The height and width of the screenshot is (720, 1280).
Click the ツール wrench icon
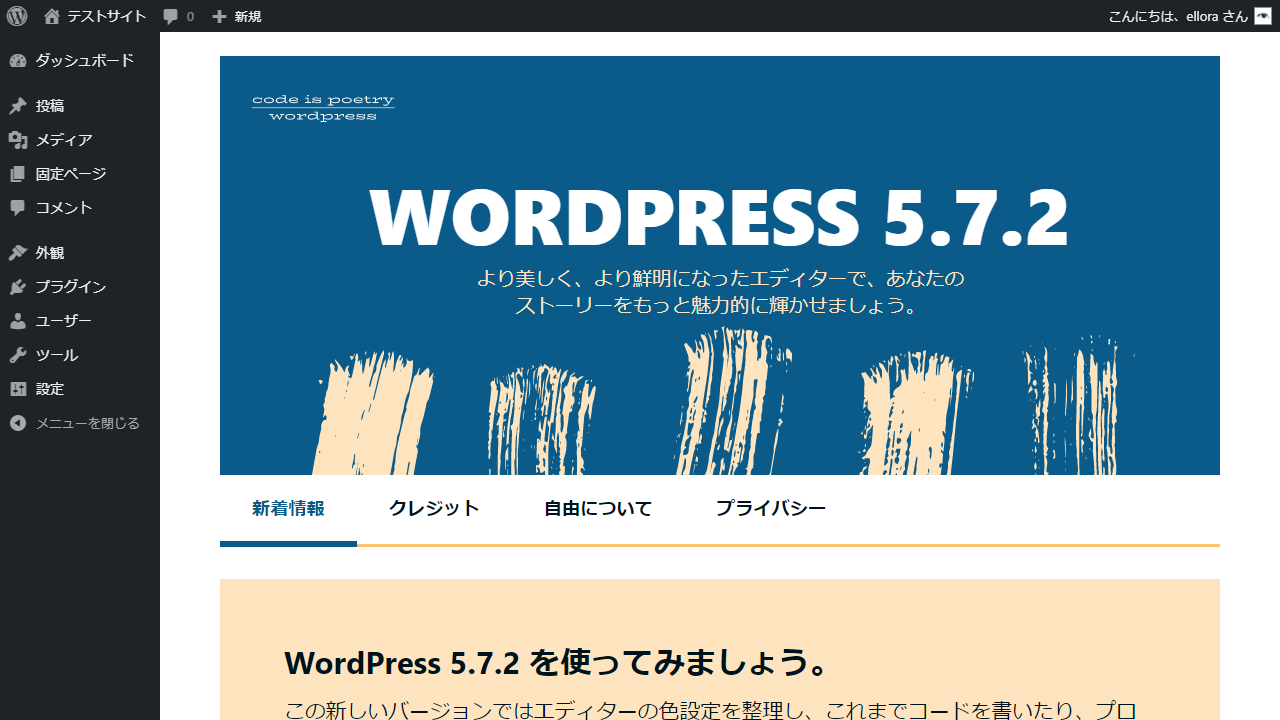click(x=18, y=355)
